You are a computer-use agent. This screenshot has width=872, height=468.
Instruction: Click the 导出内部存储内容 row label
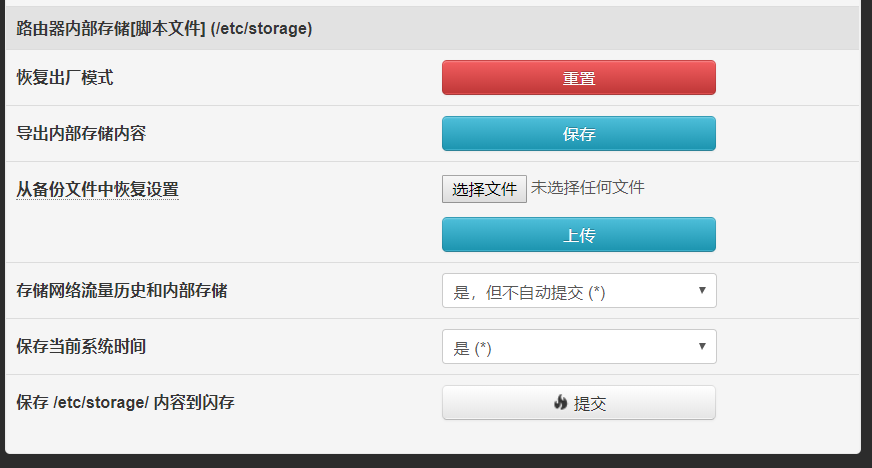81,133
